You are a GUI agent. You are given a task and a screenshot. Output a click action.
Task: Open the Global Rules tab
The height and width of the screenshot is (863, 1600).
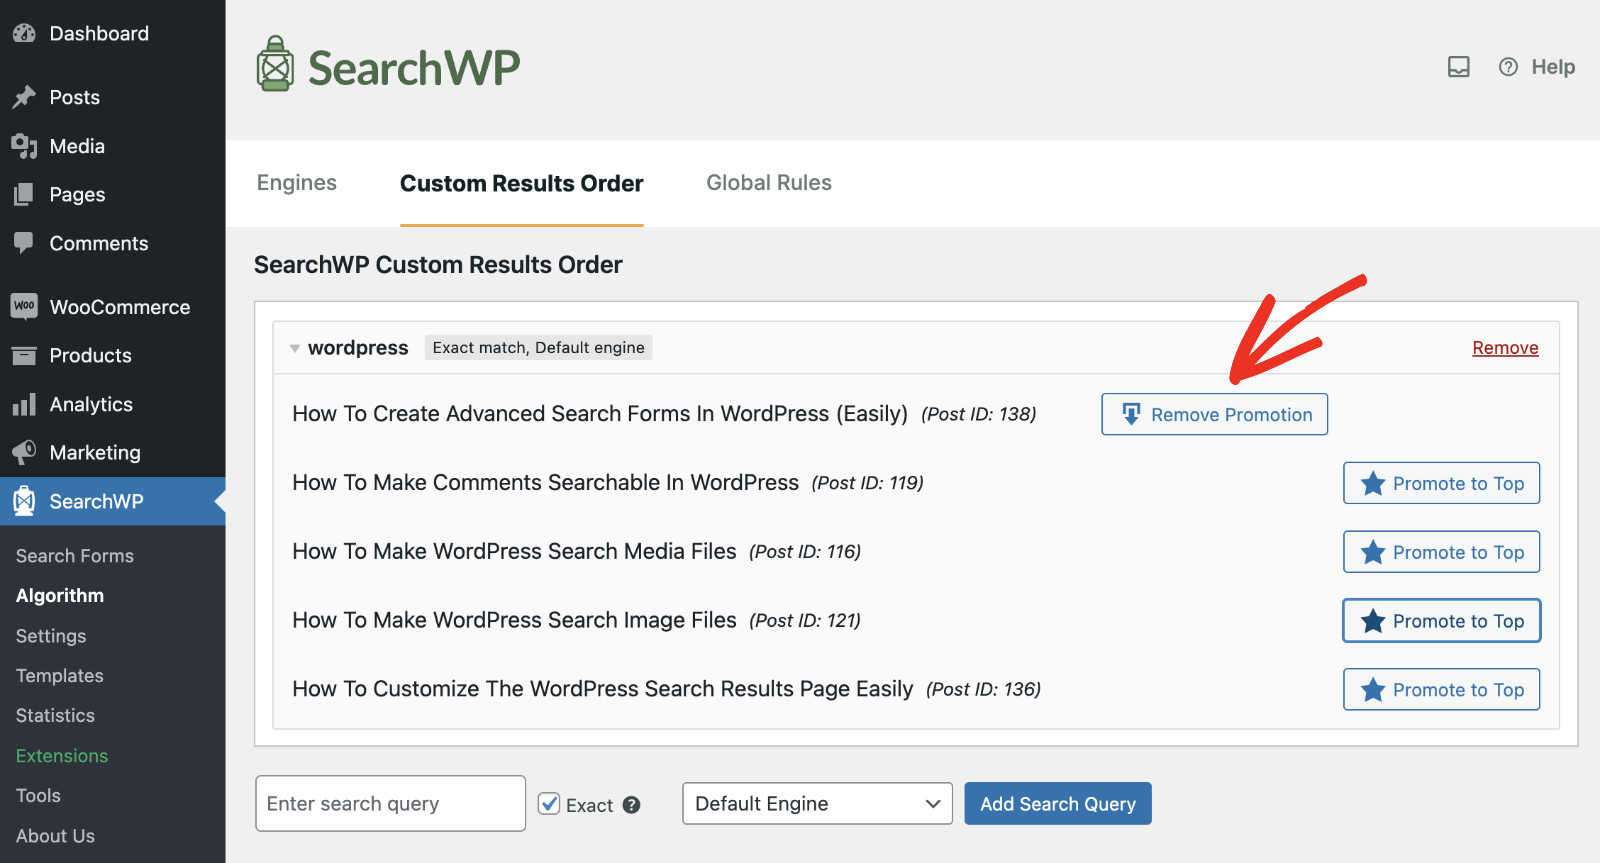[x=769, y=183]
